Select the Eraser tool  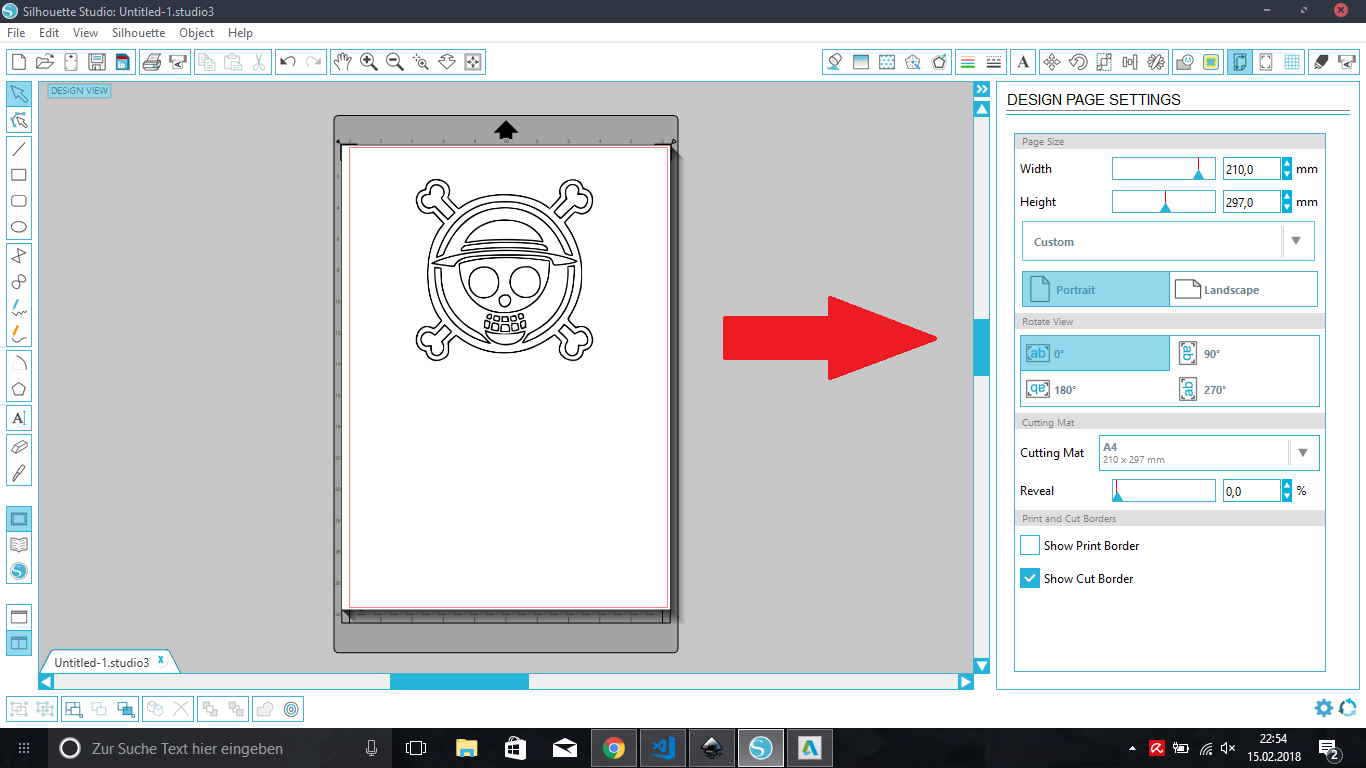coord(19,447)
